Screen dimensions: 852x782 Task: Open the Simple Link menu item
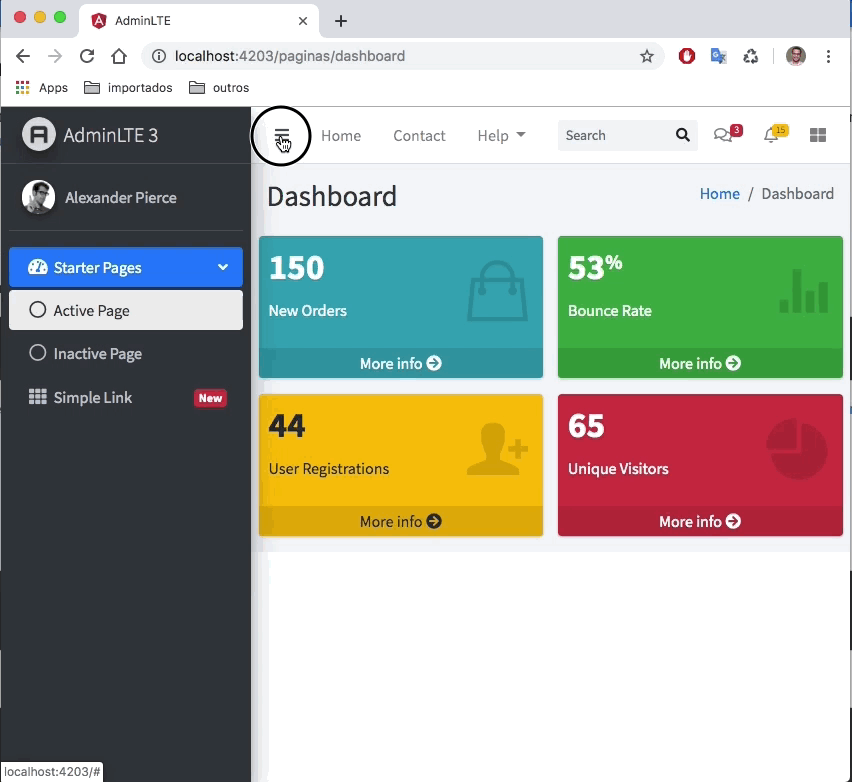point(126,397)
